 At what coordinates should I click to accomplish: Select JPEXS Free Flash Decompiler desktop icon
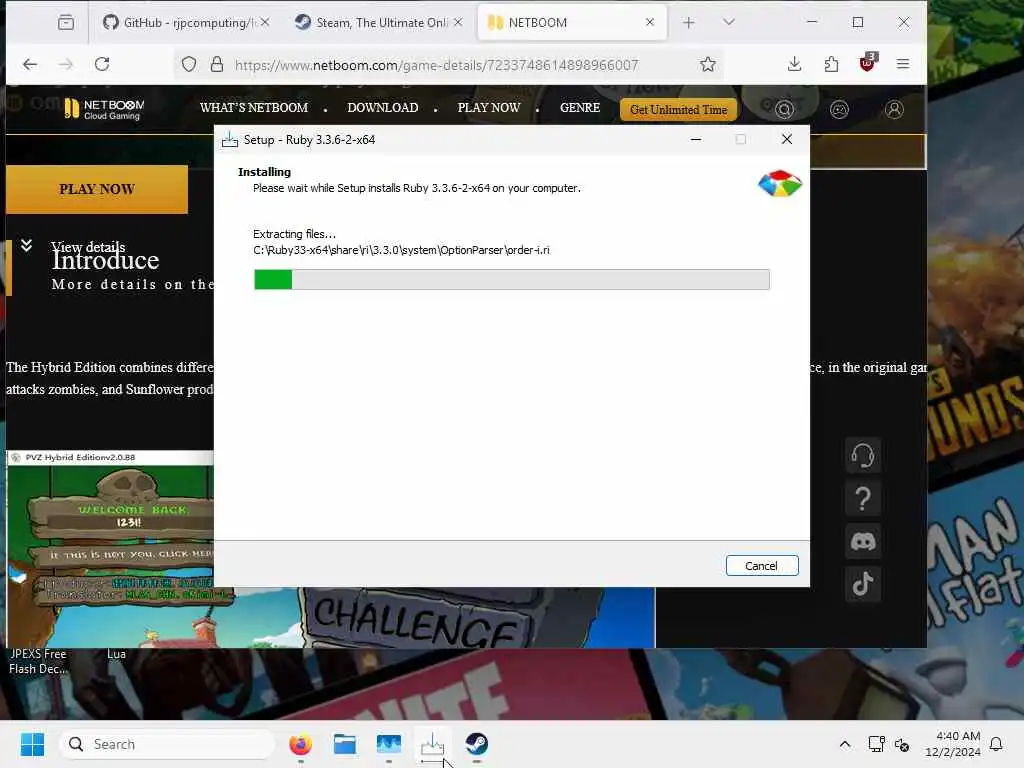pyautogui.click(x=38, y=661)
